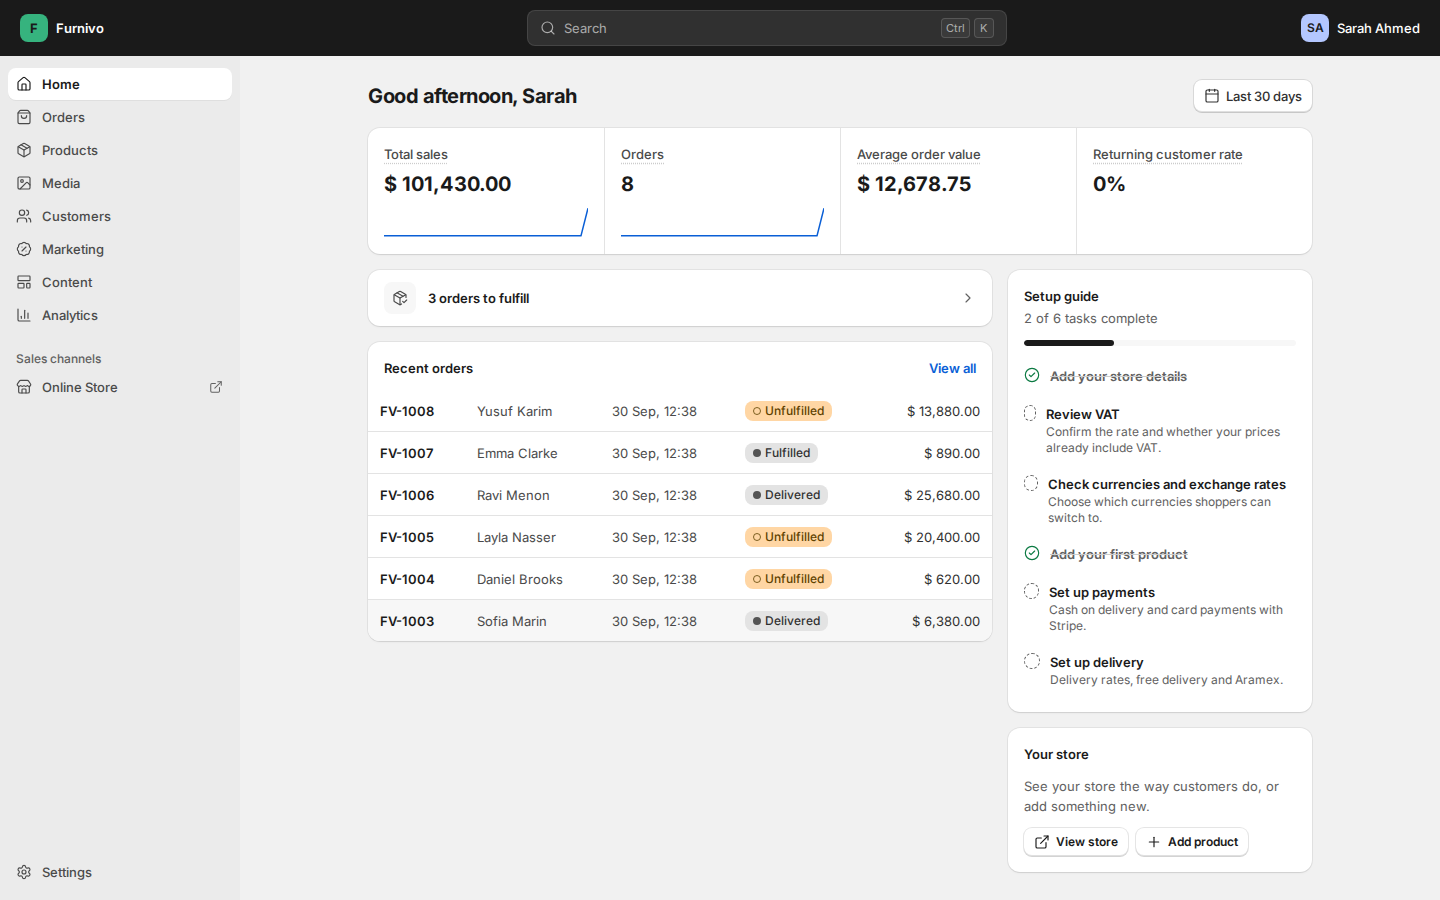
Task: Click the calendar icon in date range button
Action: pos(1212,96)
